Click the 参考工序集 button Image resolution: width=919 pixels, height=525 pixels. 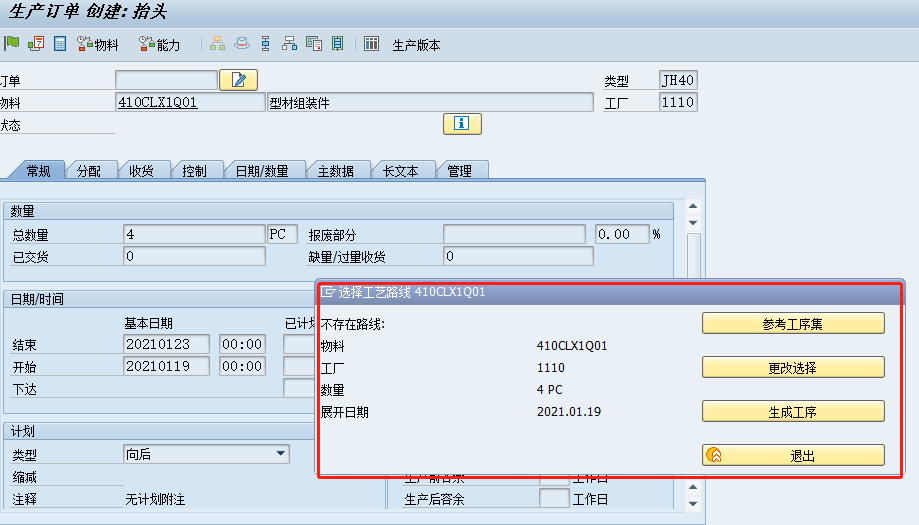793,323
